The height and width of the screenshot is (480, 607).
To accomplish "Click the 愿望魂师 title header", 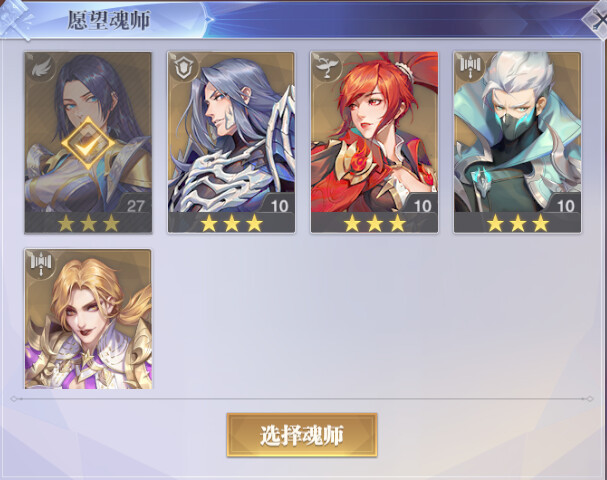I will (x=109, y=21).
